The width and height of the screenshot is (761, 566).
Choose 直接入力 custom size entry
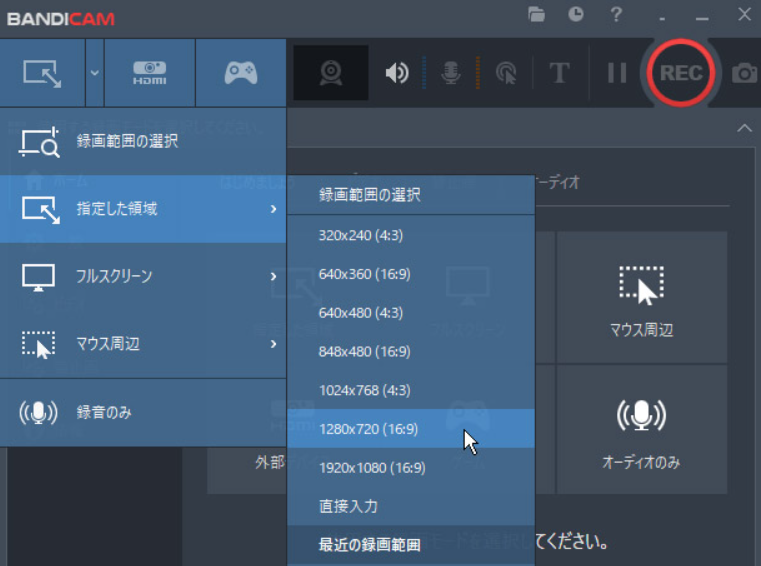click(411, 506)
